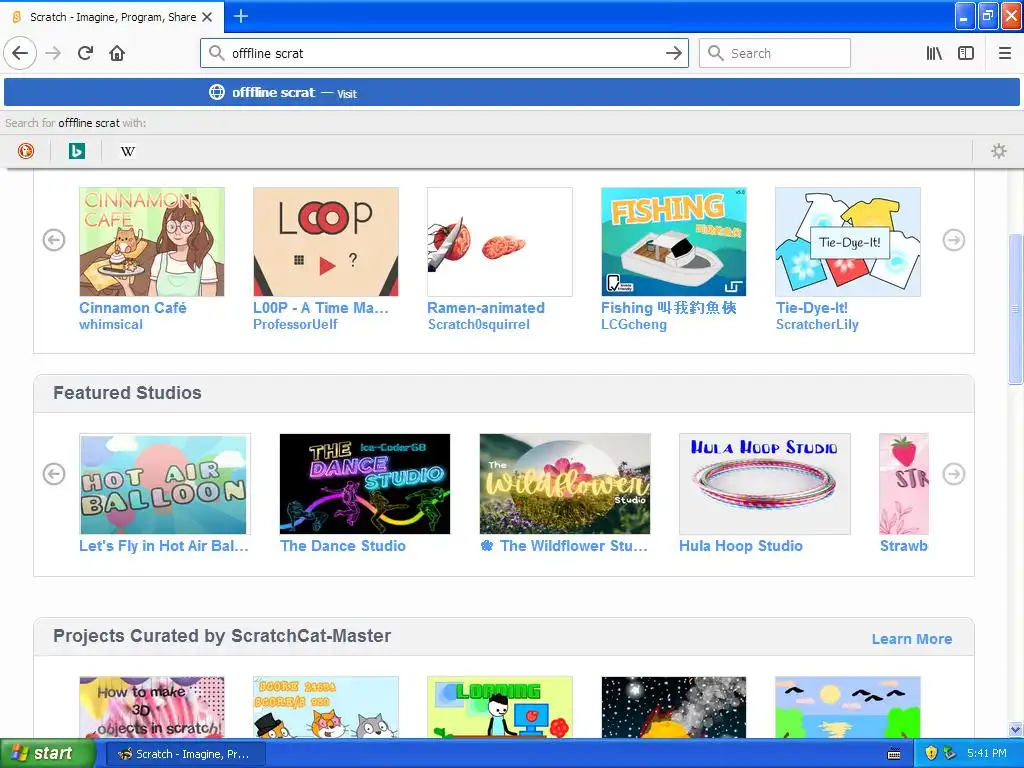The image size is (1024, 768).
Task: Click the Learn More link
Action: point(912,639)
